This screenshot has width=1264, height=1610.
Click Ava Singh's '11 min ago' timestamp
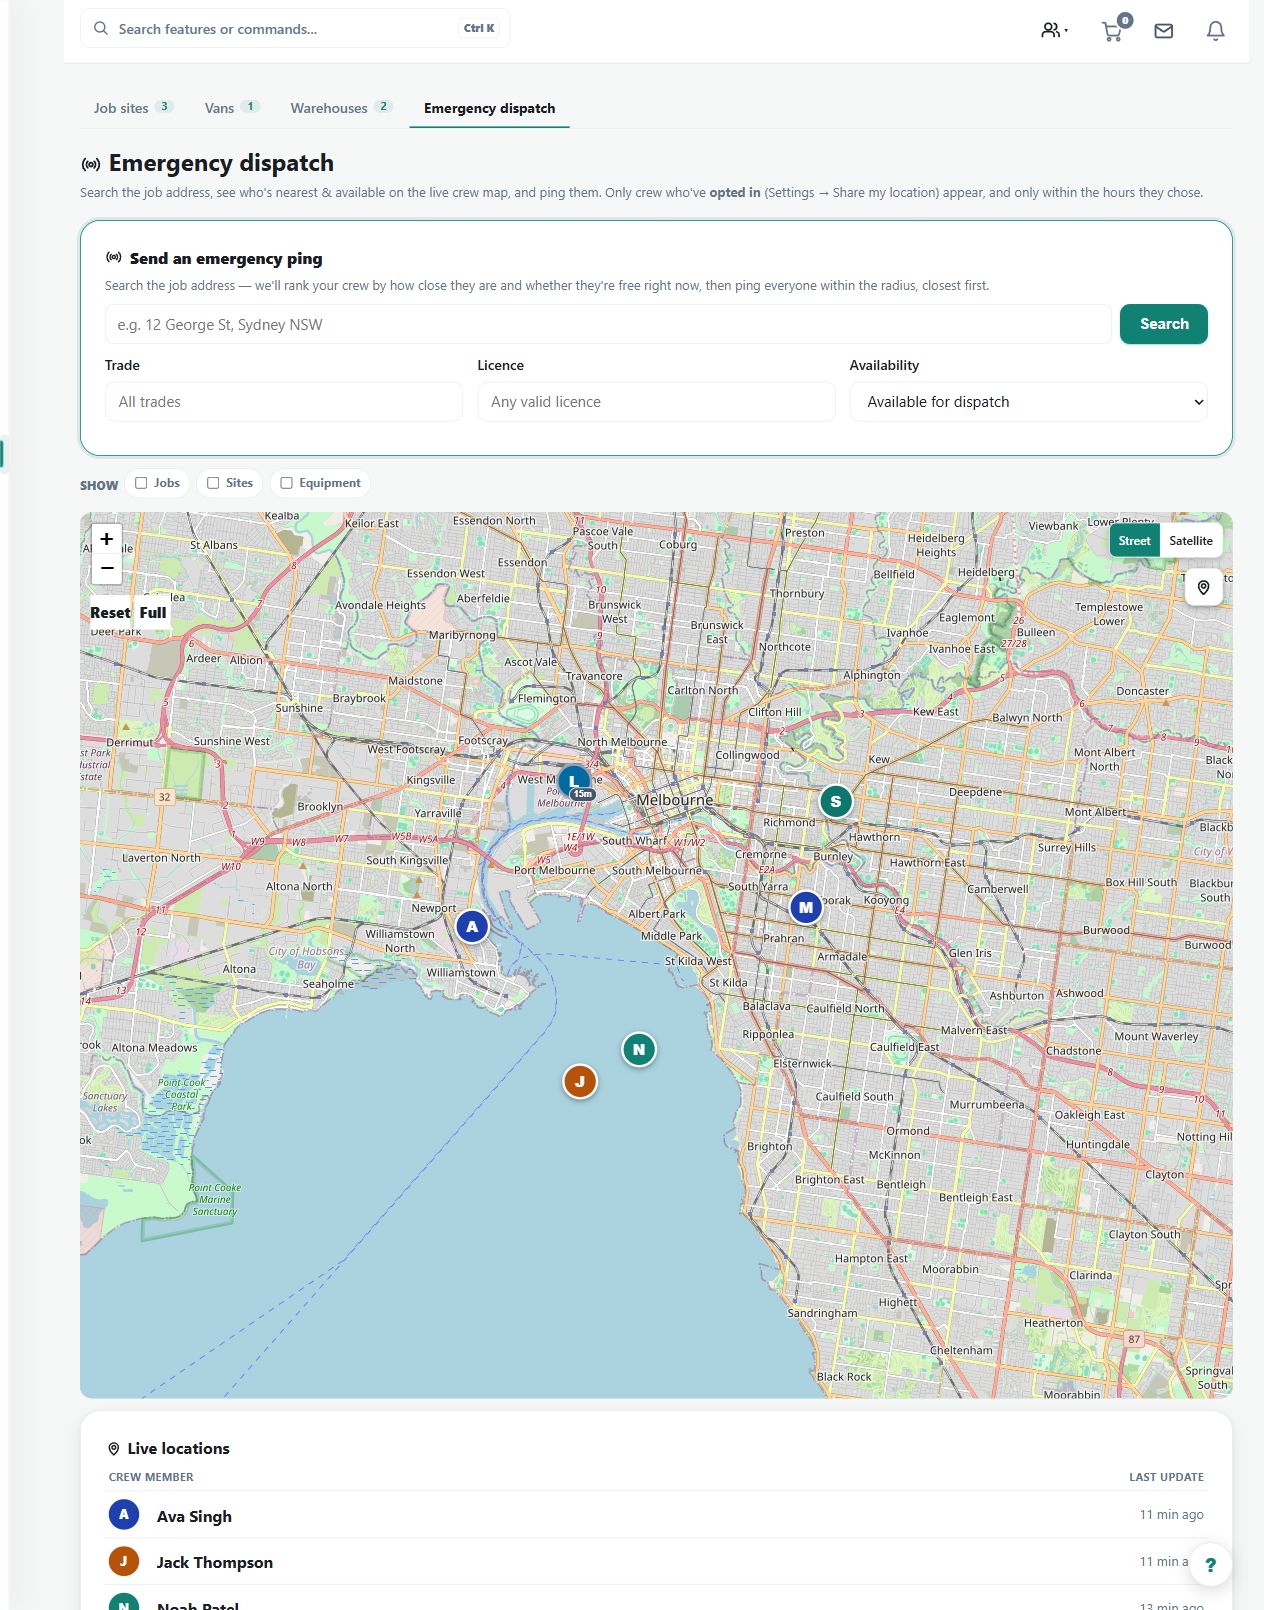coord(1171,1515)
